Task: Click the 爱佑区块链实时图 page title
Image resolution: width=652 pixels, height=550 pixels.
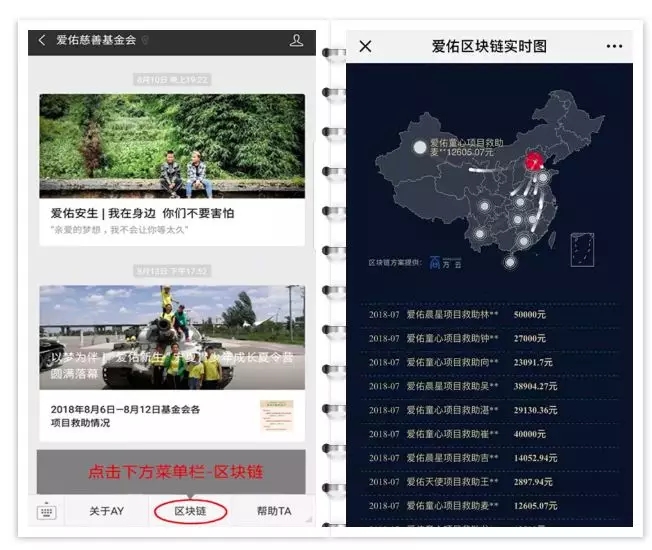Action: point(489,46)
